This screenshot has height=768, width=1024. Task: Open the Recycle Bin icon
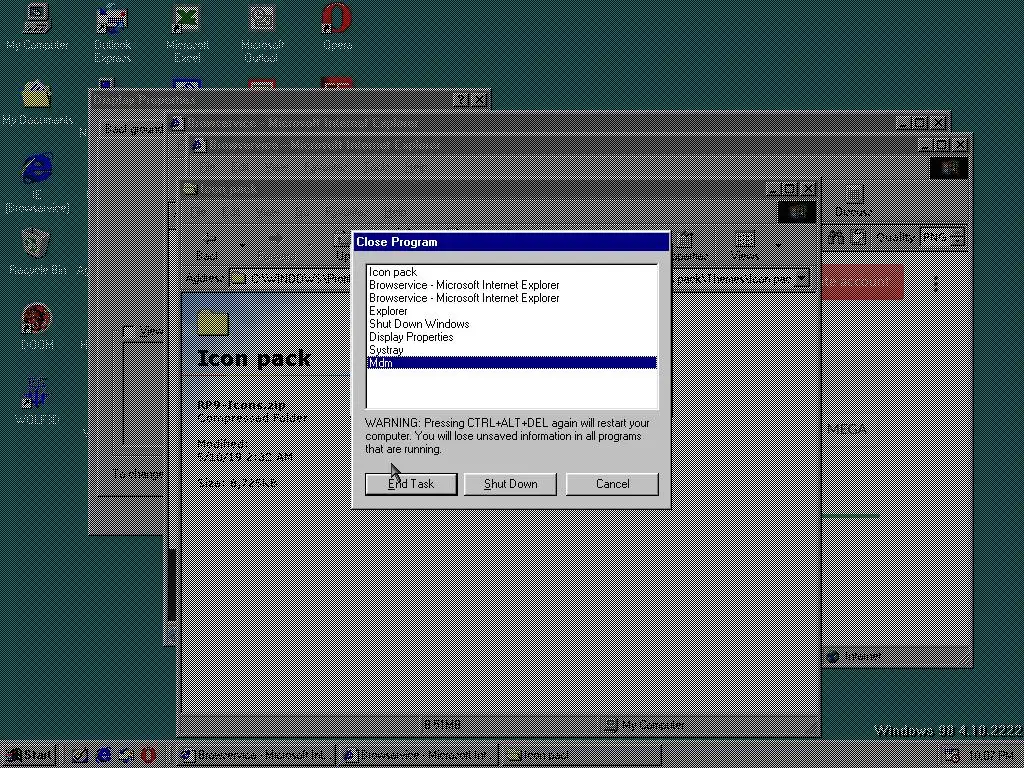[37, 252]
